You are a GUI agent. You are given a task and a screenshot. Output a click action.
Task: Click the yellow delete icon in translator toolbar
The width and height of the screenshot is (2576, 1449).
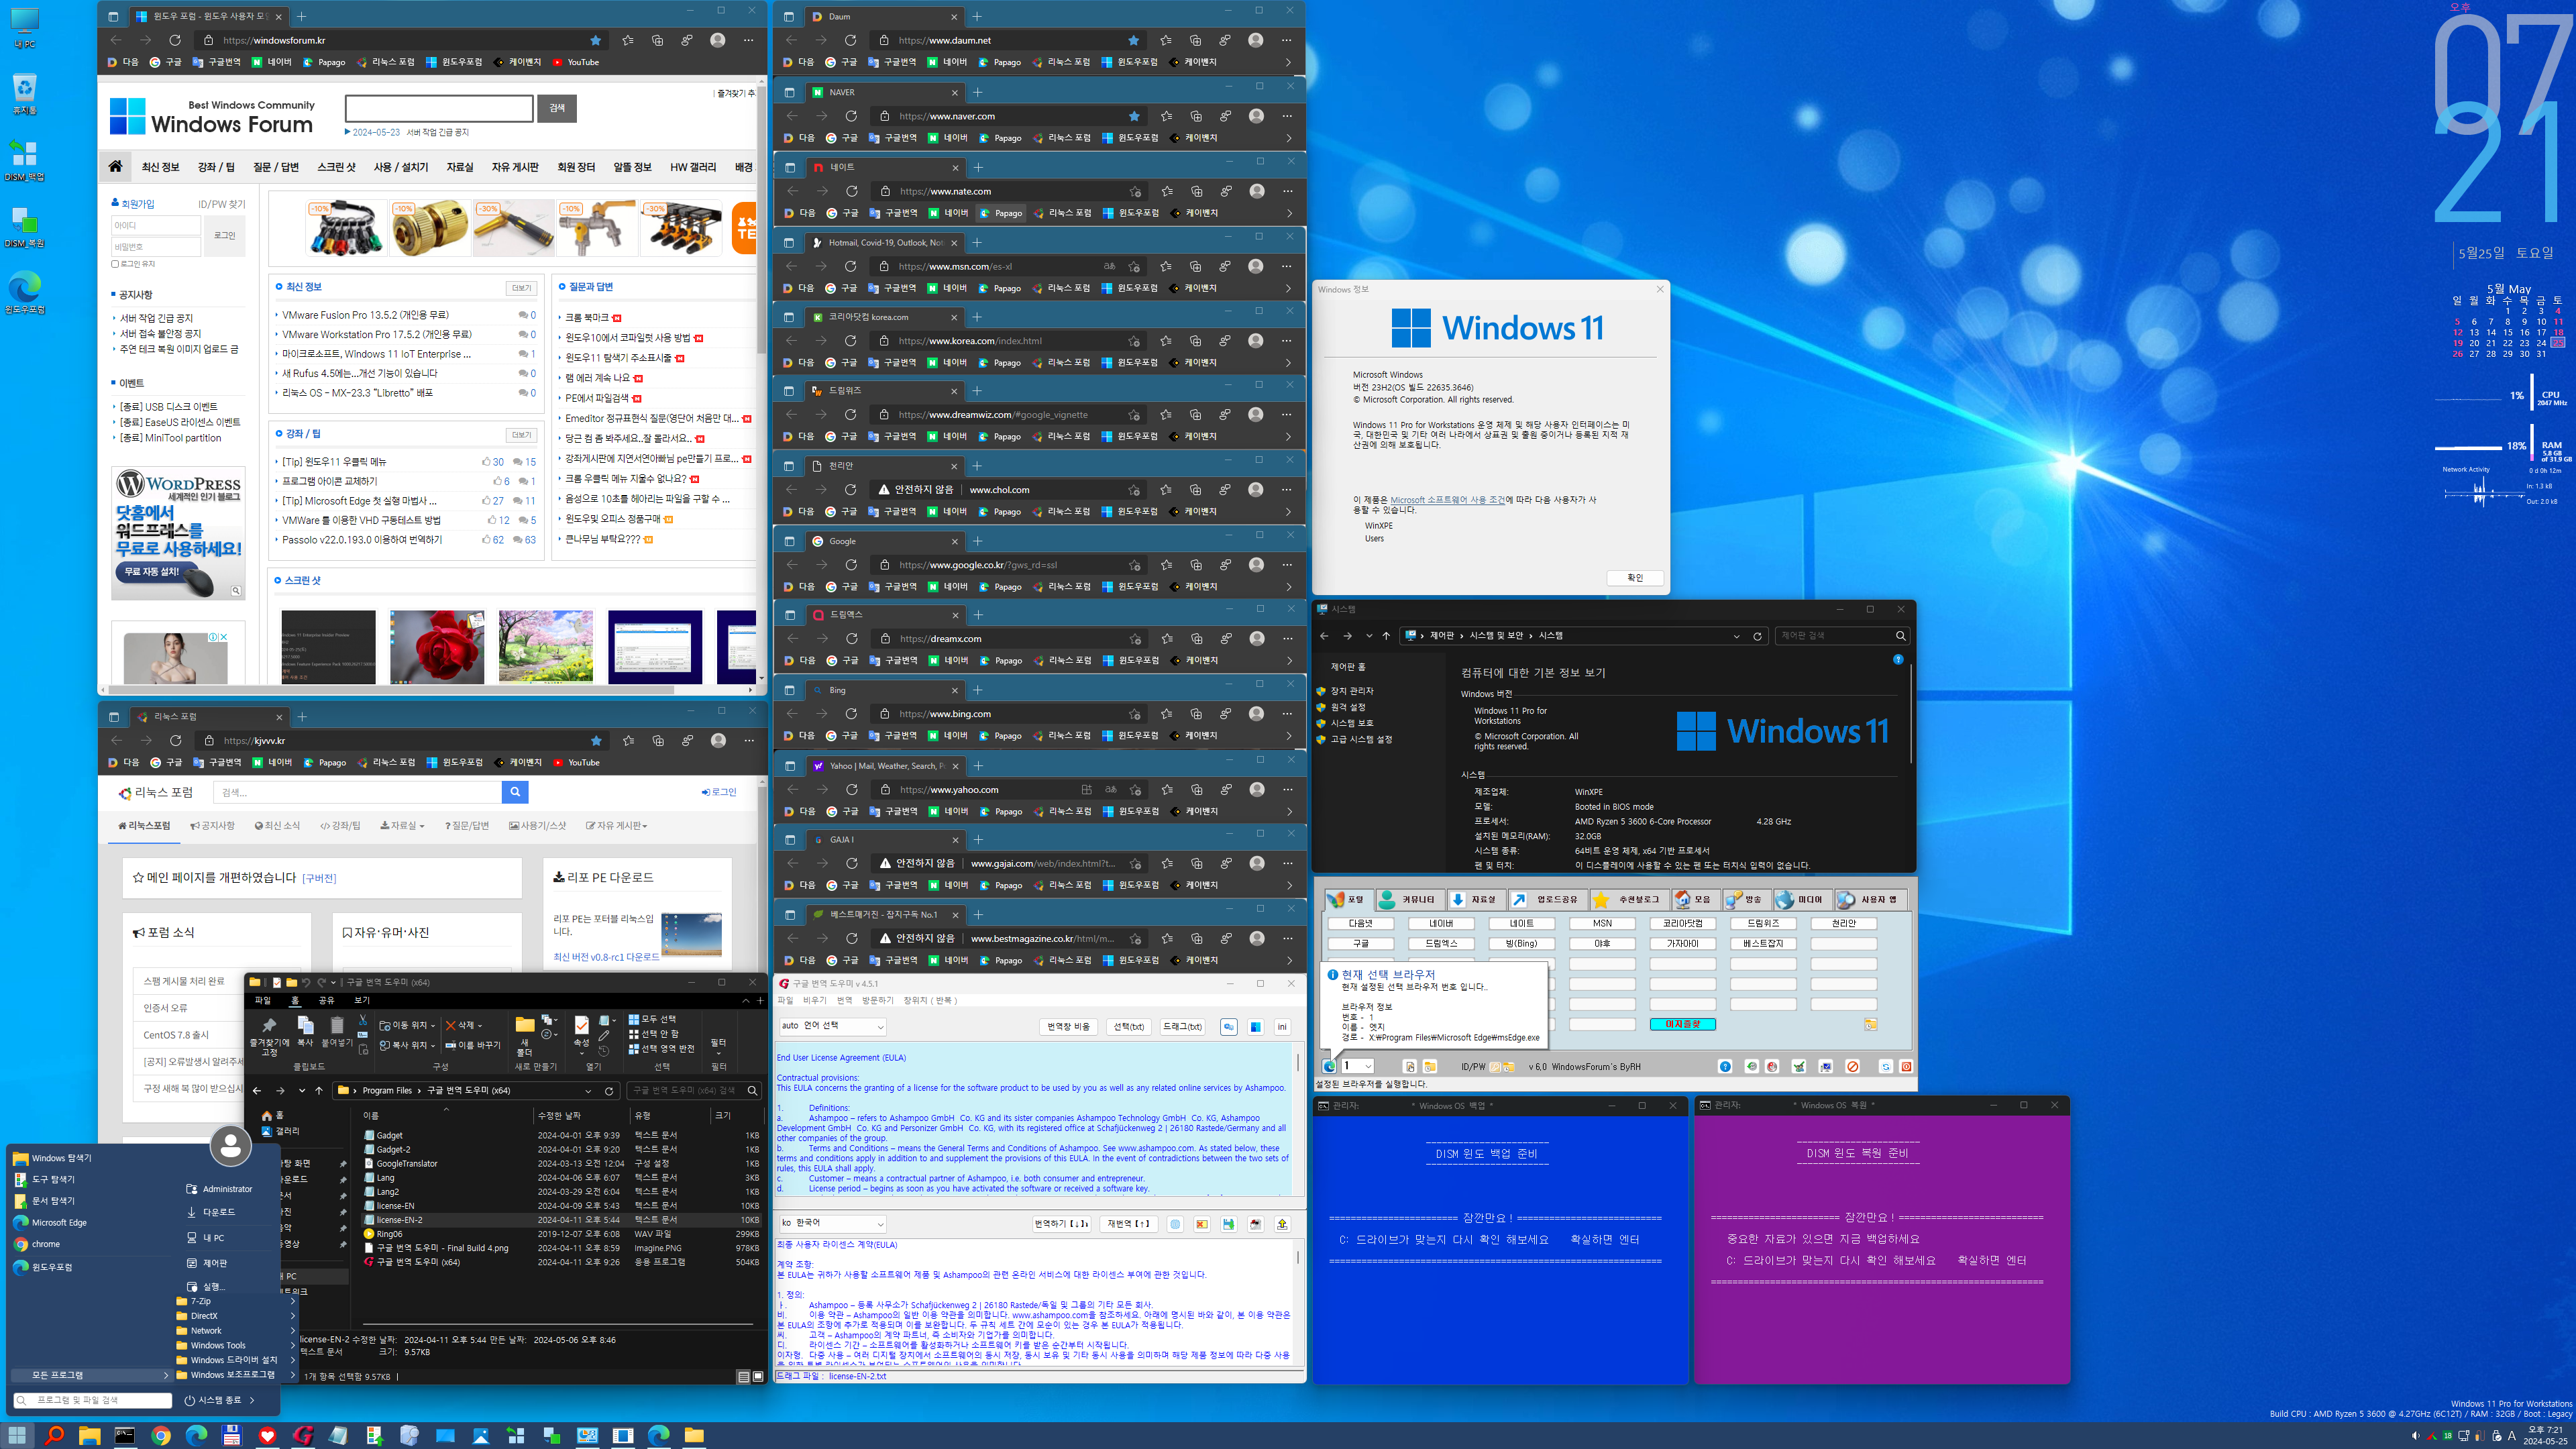[1201, 1224]
